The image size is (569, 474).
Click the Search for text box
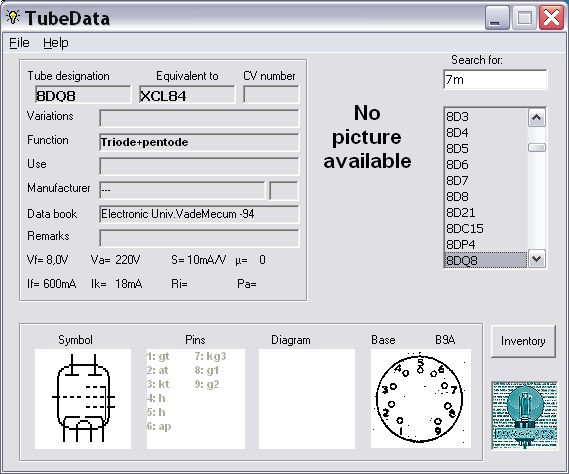pos(495,79)
